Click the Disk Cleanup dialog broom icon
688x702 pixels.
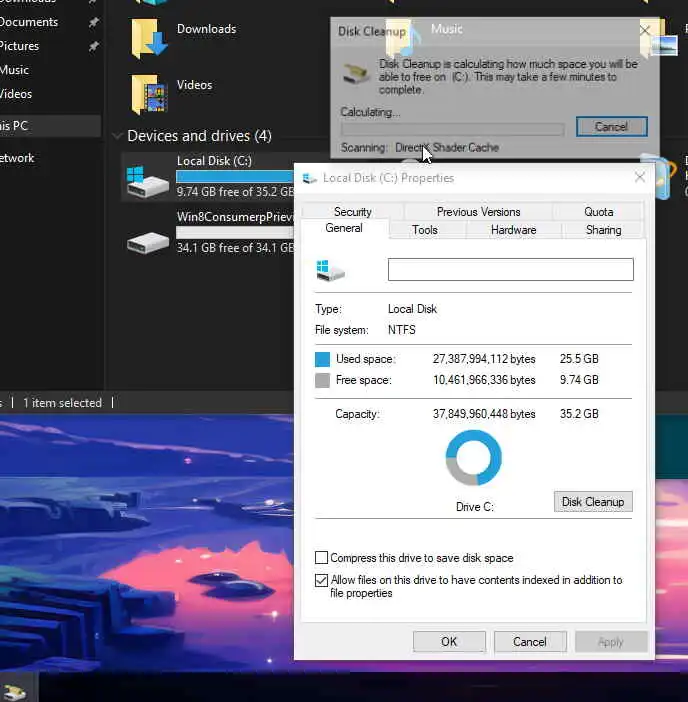pyautogui.click(x=356, y=73)
